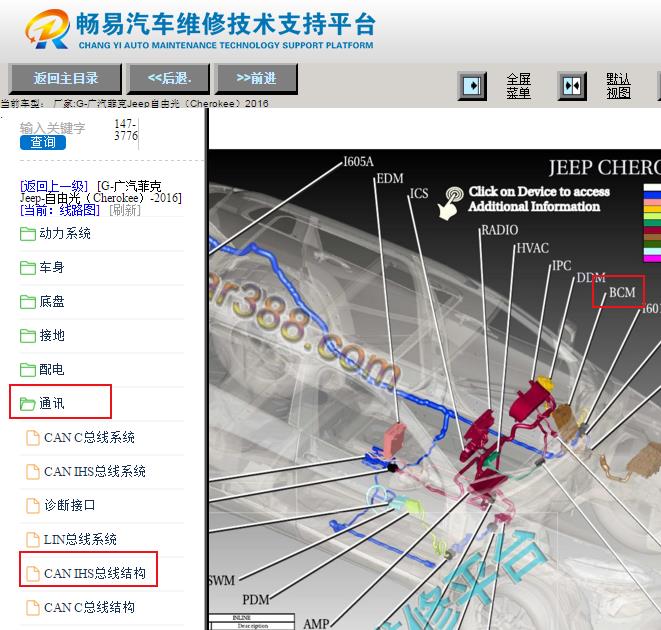661x630 pixels.
Task: Click folder icon beside 配电
Action: pyautogui.click(x=28, y=370)
